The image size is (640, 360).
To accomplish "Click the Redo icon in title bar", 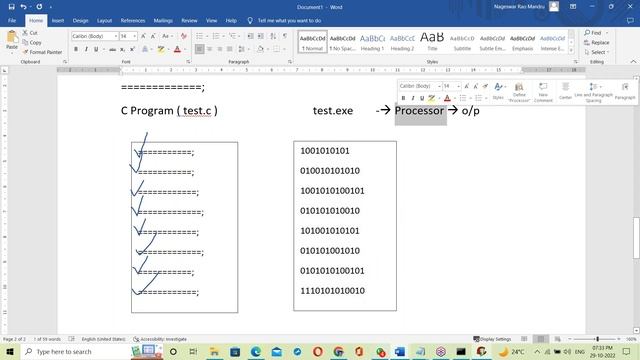I will [39, 7].
